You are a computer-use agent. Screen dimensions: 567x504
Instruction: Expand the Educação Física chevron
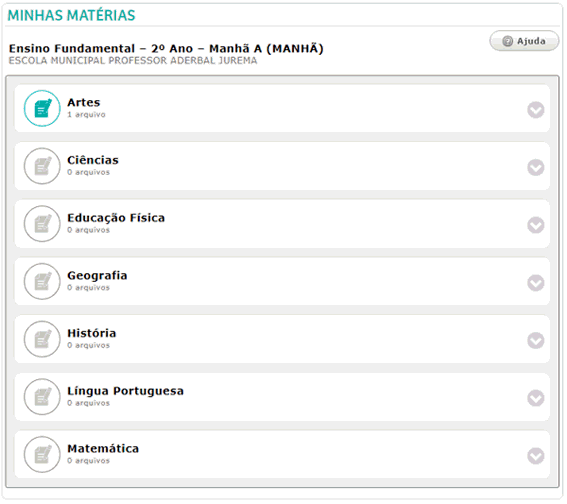pyautogui.click(x=536, y=225)
